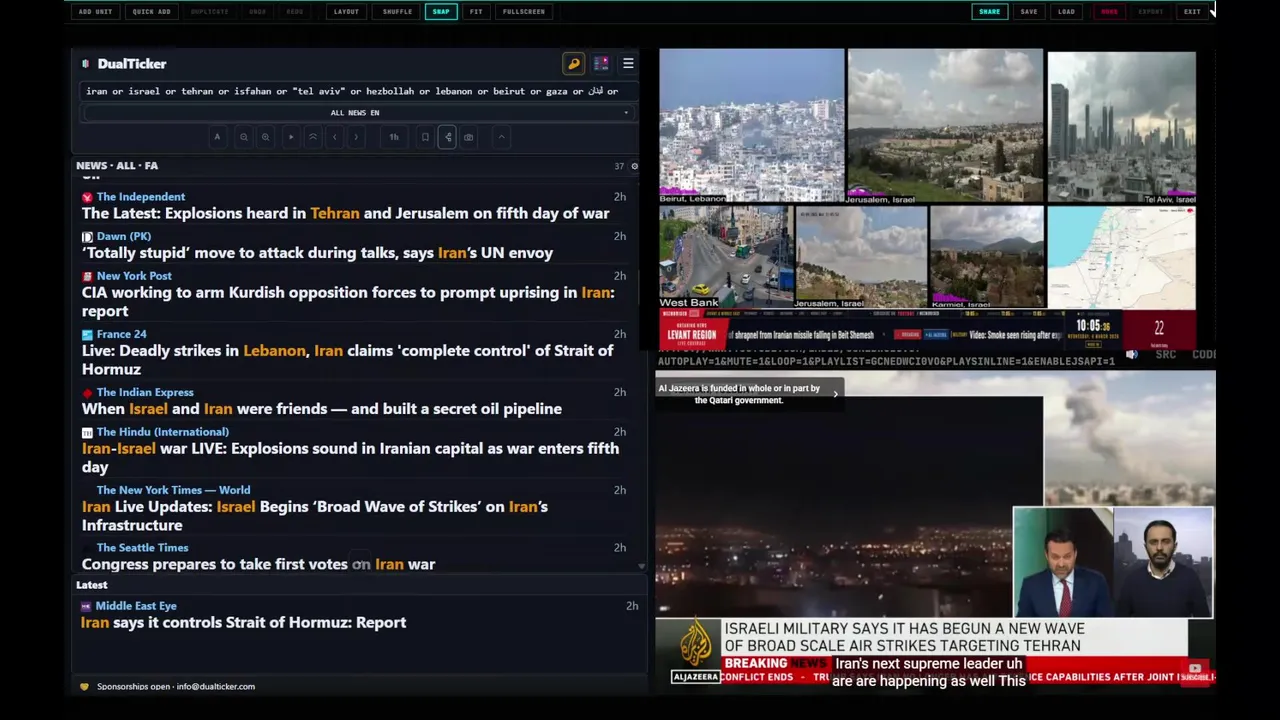Click the Middle East Eye source icon
The height and width of the screenshot is (720, 1280).
[x=86, y=606]
